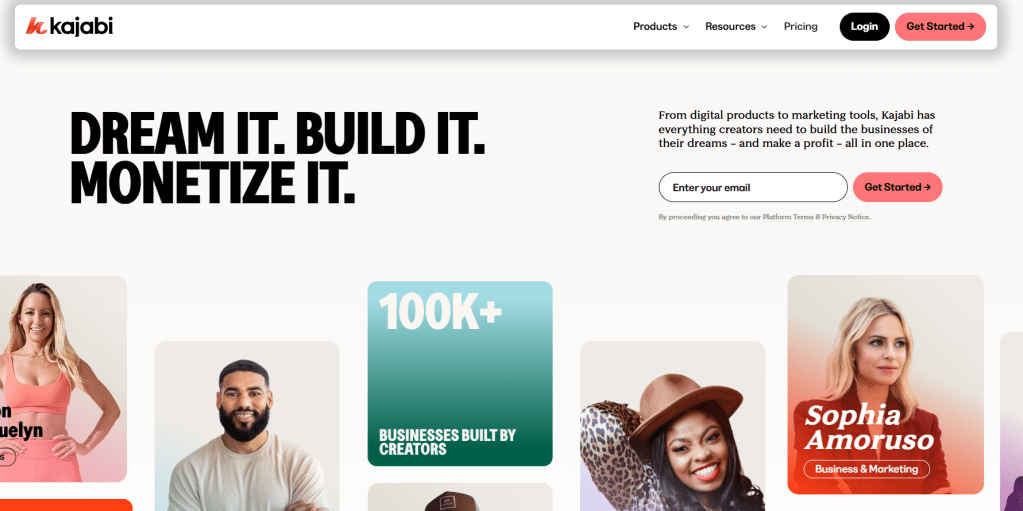Click the black Login button
Screen dimensions: 1023x511
pyautogui.click(x=864, y=27)
